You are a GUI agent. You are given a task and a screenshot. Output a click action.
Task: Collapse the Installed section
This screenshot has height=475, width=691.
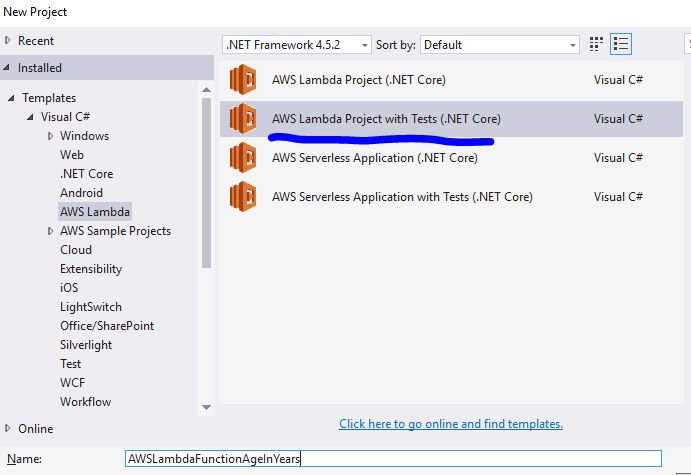click(x=7, y=67)
